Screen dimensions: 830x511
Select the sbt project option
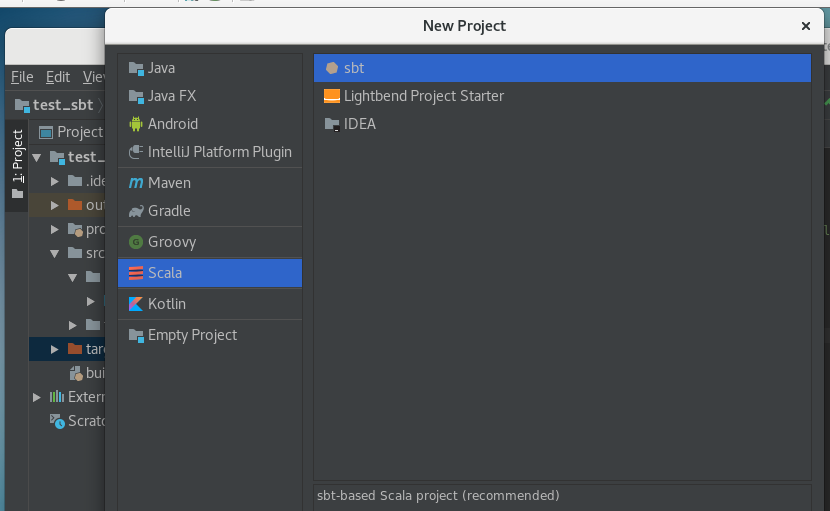point(354,68)
